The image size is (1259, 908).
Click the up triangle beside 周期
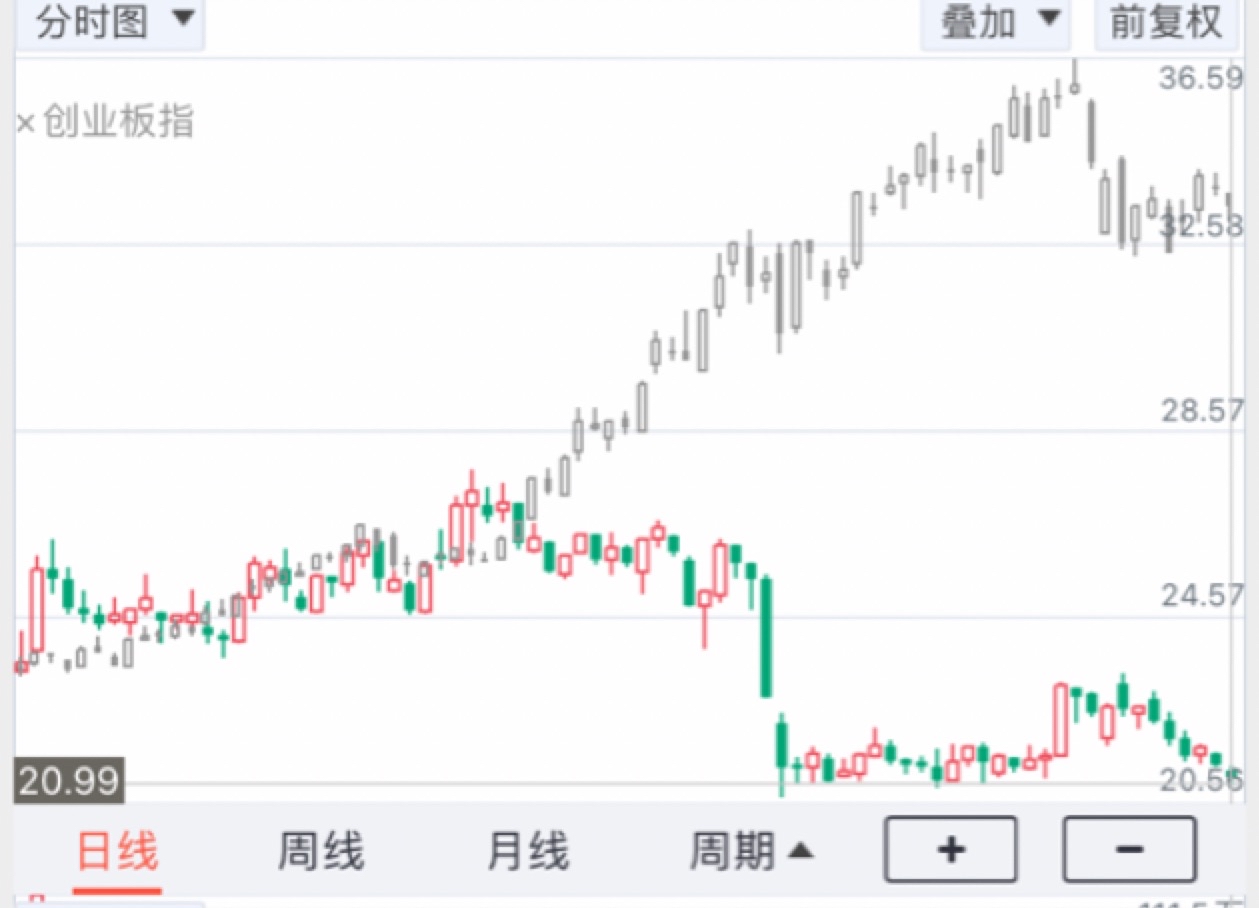(x=800, y=852)
